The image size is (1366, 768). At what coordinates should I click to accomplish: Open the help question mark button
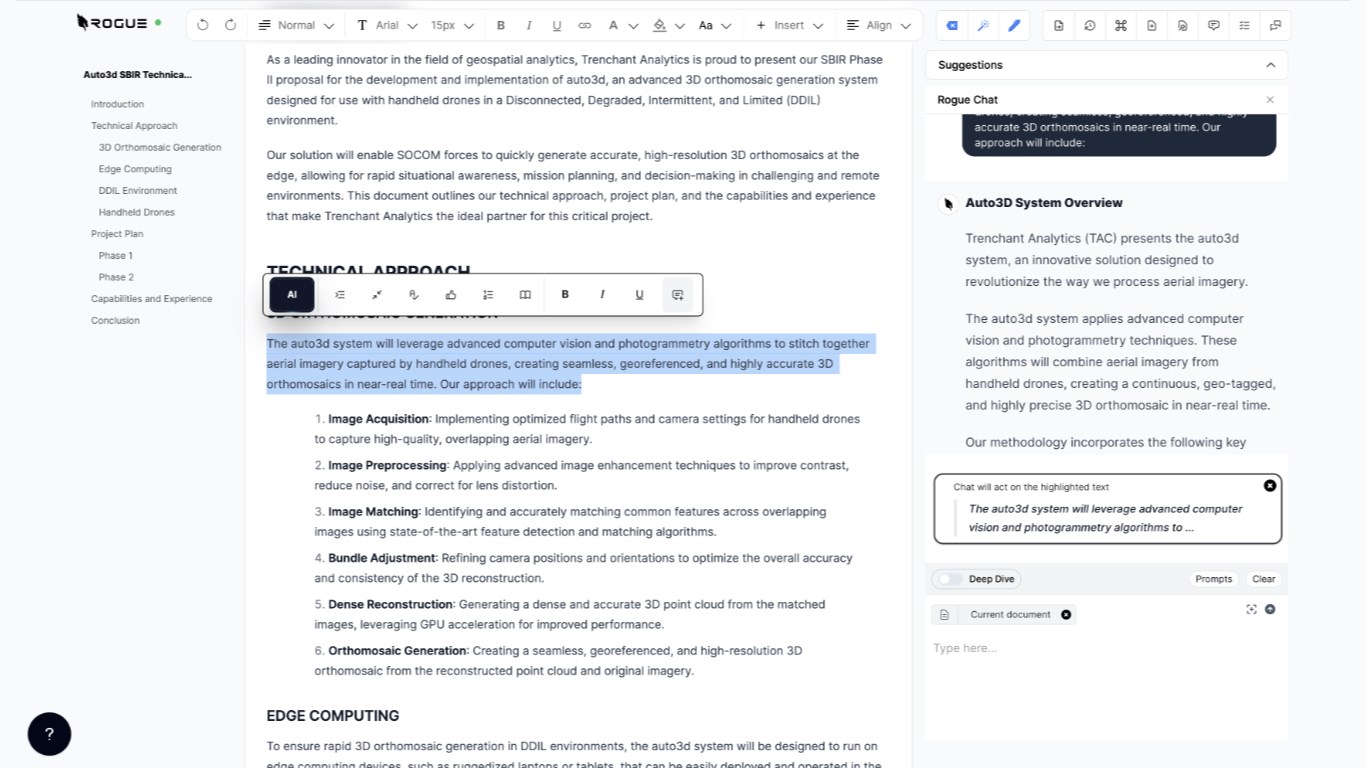click(x=49, y=734)
